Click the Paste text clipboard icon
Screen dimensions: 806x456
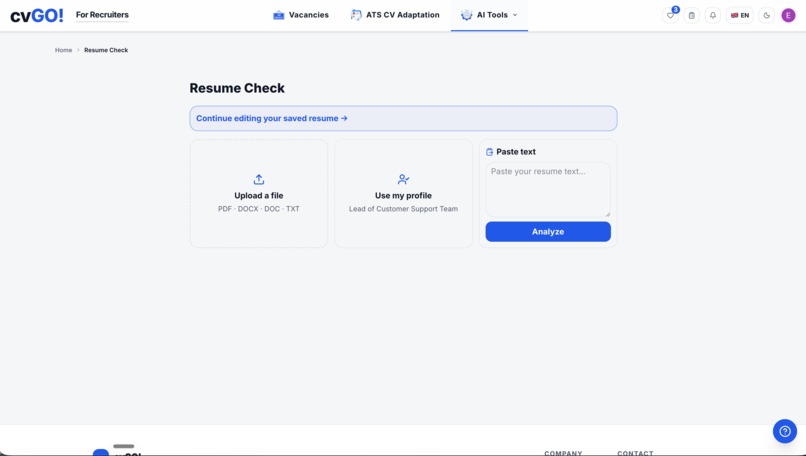(x=489, y=152)
